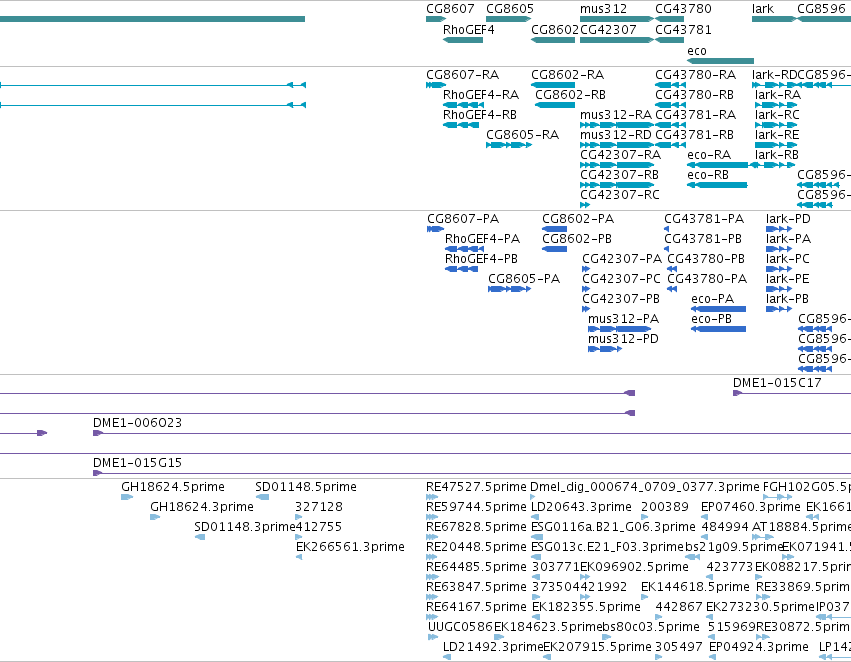Select the DME1-006O23 feature

[x=472, y=433]
